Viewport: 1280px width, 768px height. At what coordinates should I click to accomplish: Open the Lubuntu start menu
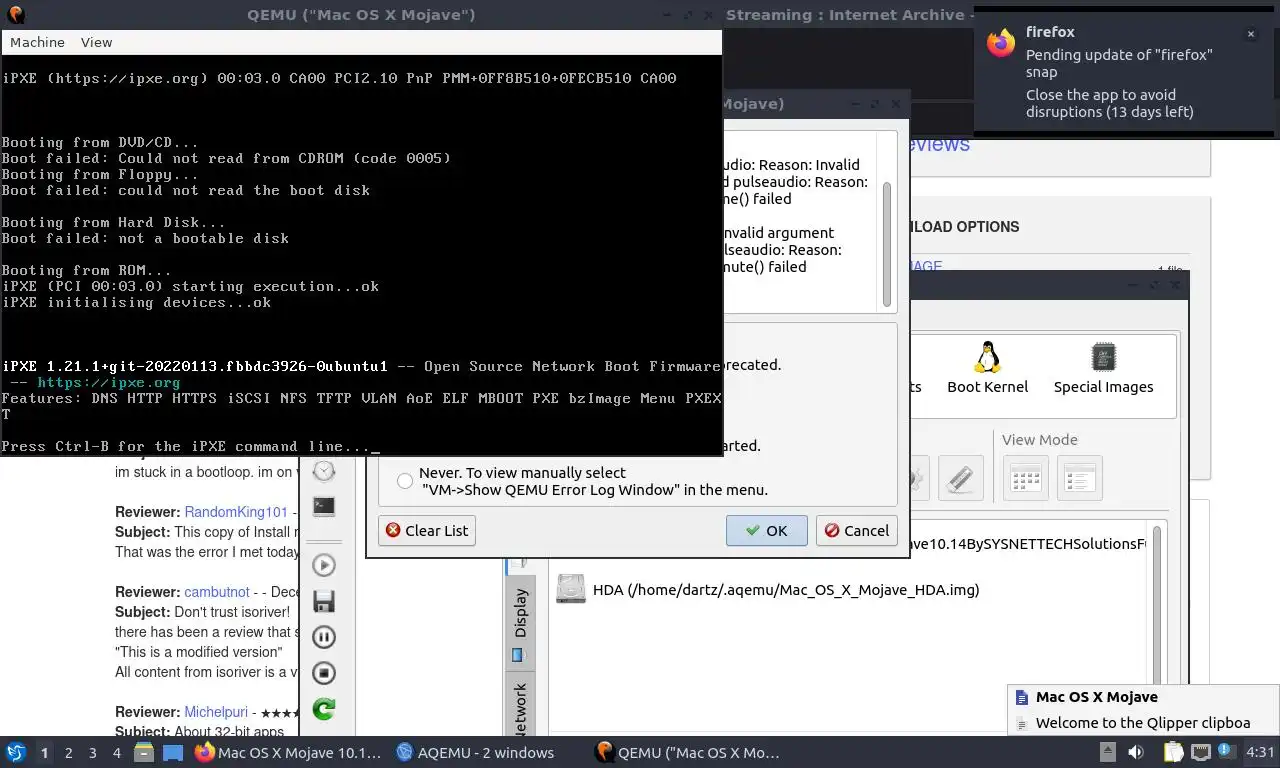point(16,752)
